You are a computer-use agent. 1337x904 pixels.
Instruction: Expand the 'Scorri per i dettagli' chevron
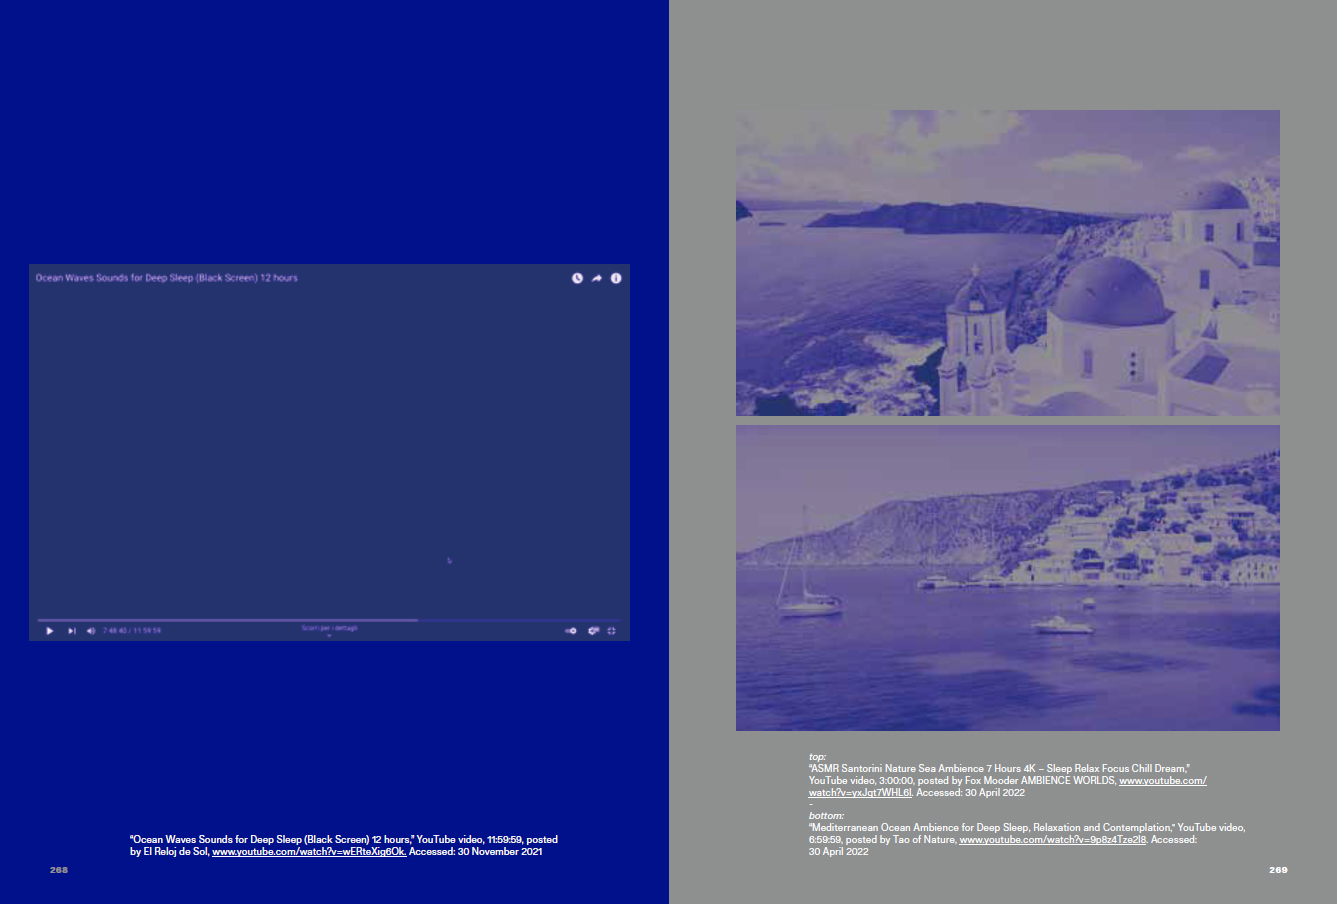(x=329, y=635)
